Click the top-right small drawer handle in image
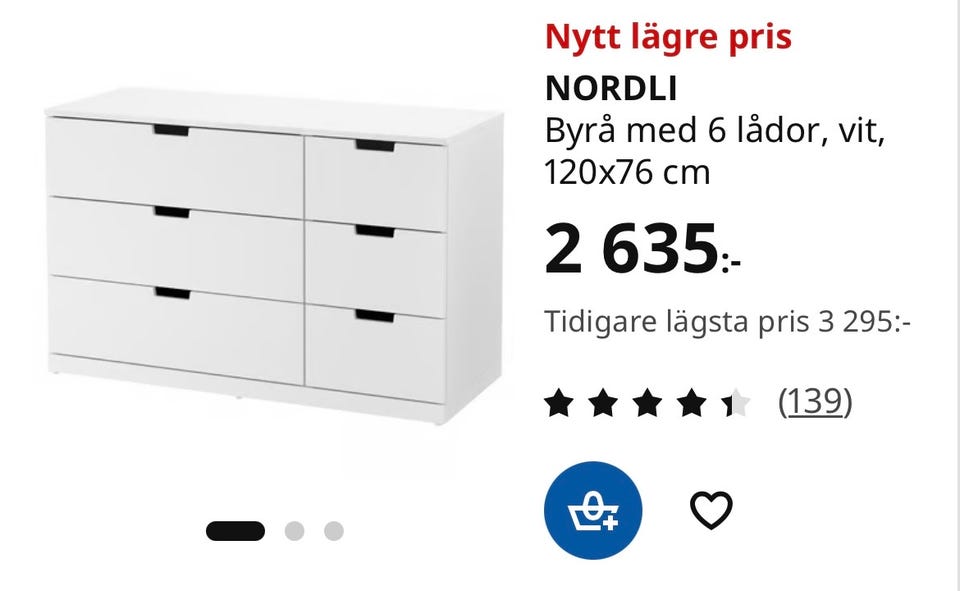The height and width of the screenshot is (591, 960). 375,146
